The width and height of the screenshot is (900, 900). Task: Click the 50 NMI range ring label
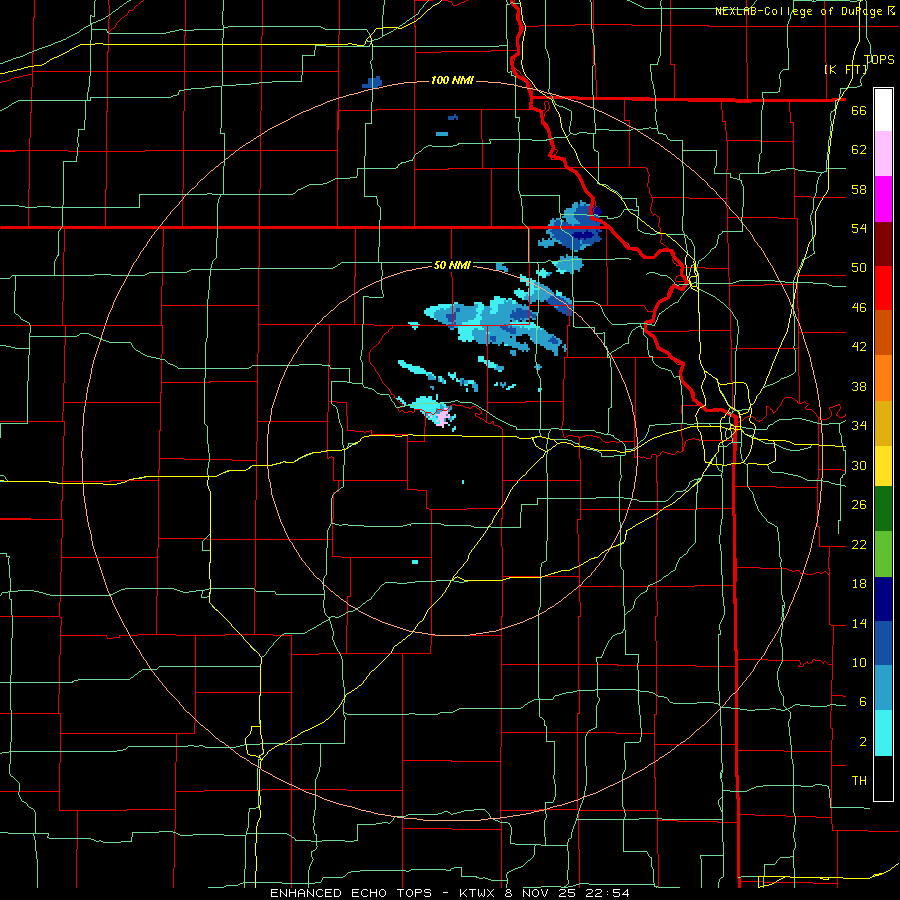tap(452, 265)
